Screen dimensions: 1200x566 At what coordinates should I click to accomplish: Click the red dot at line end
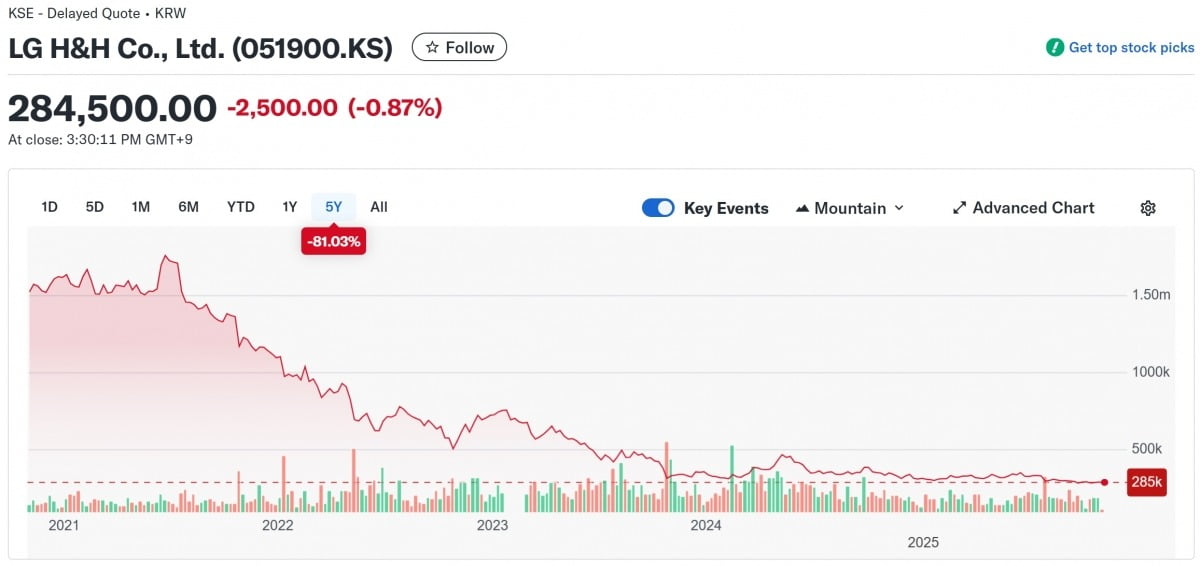(x=1104, y=482)
